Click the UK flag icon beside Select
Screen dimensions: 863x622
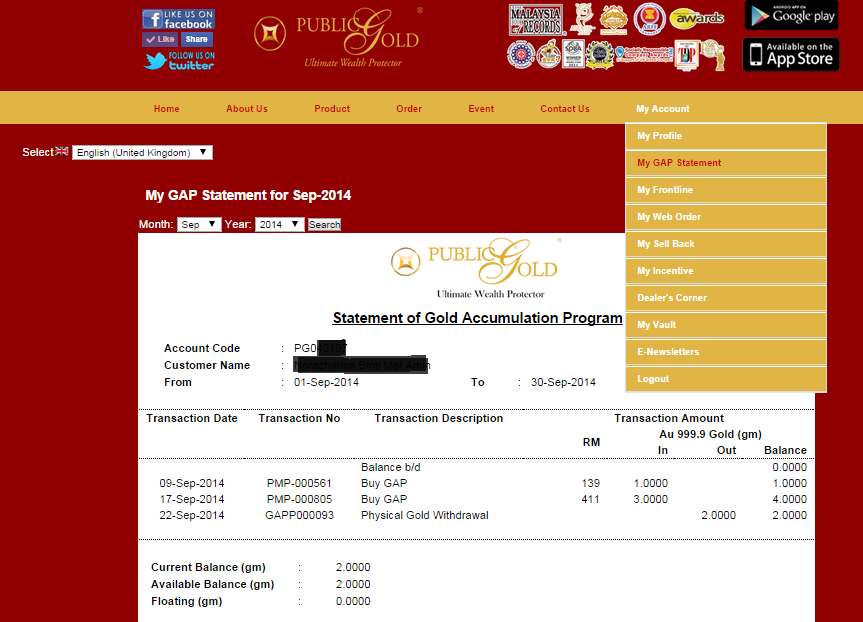[x=62, y=151]
